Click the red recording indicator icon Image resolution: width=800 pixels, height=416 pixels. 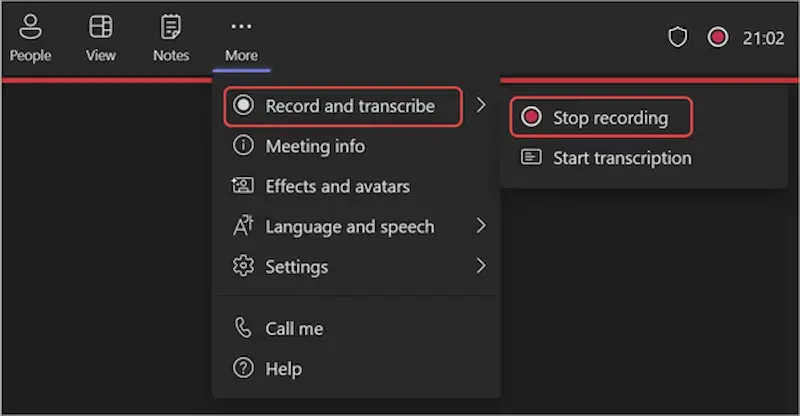pyautogui.click(x=717, y=38)
